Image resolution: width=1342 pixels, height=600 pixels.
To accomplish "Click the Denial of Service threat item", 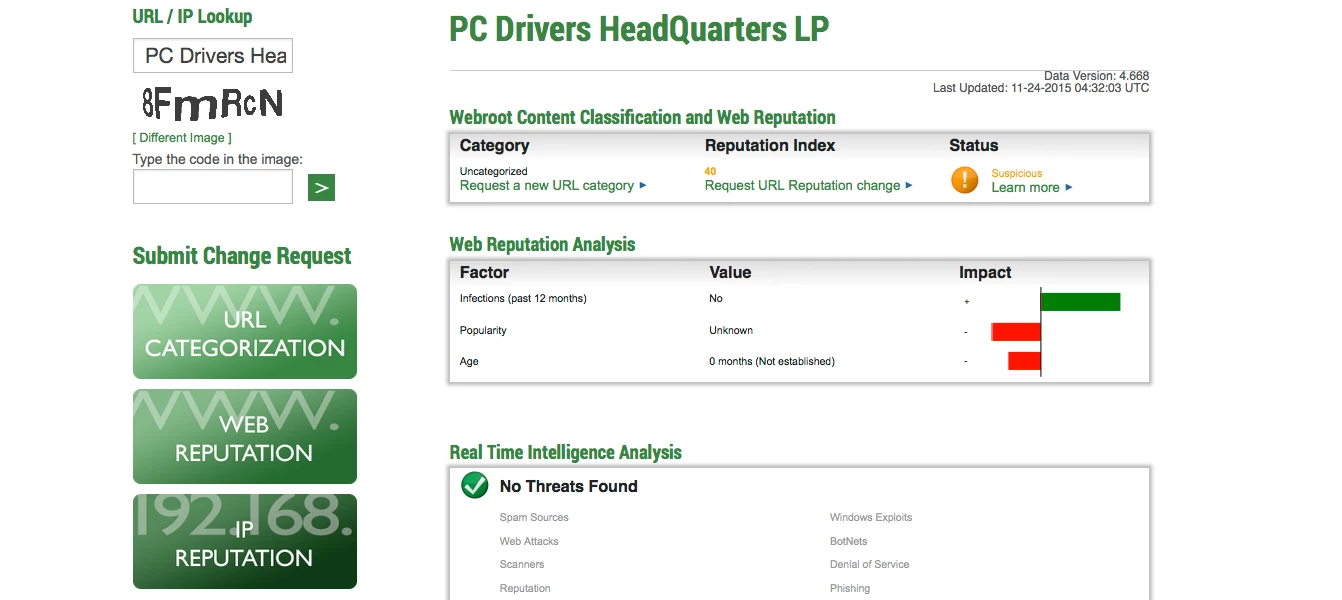I will tap(870, 565).
